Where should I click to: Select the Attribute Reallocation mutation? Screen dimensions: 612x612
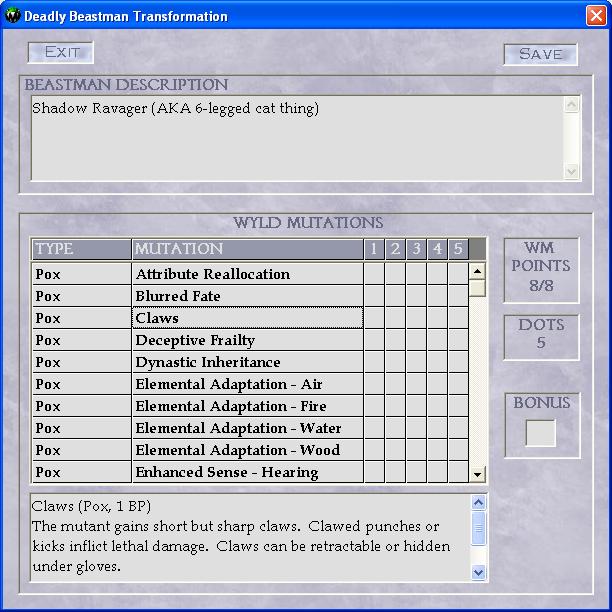[248, 274]
